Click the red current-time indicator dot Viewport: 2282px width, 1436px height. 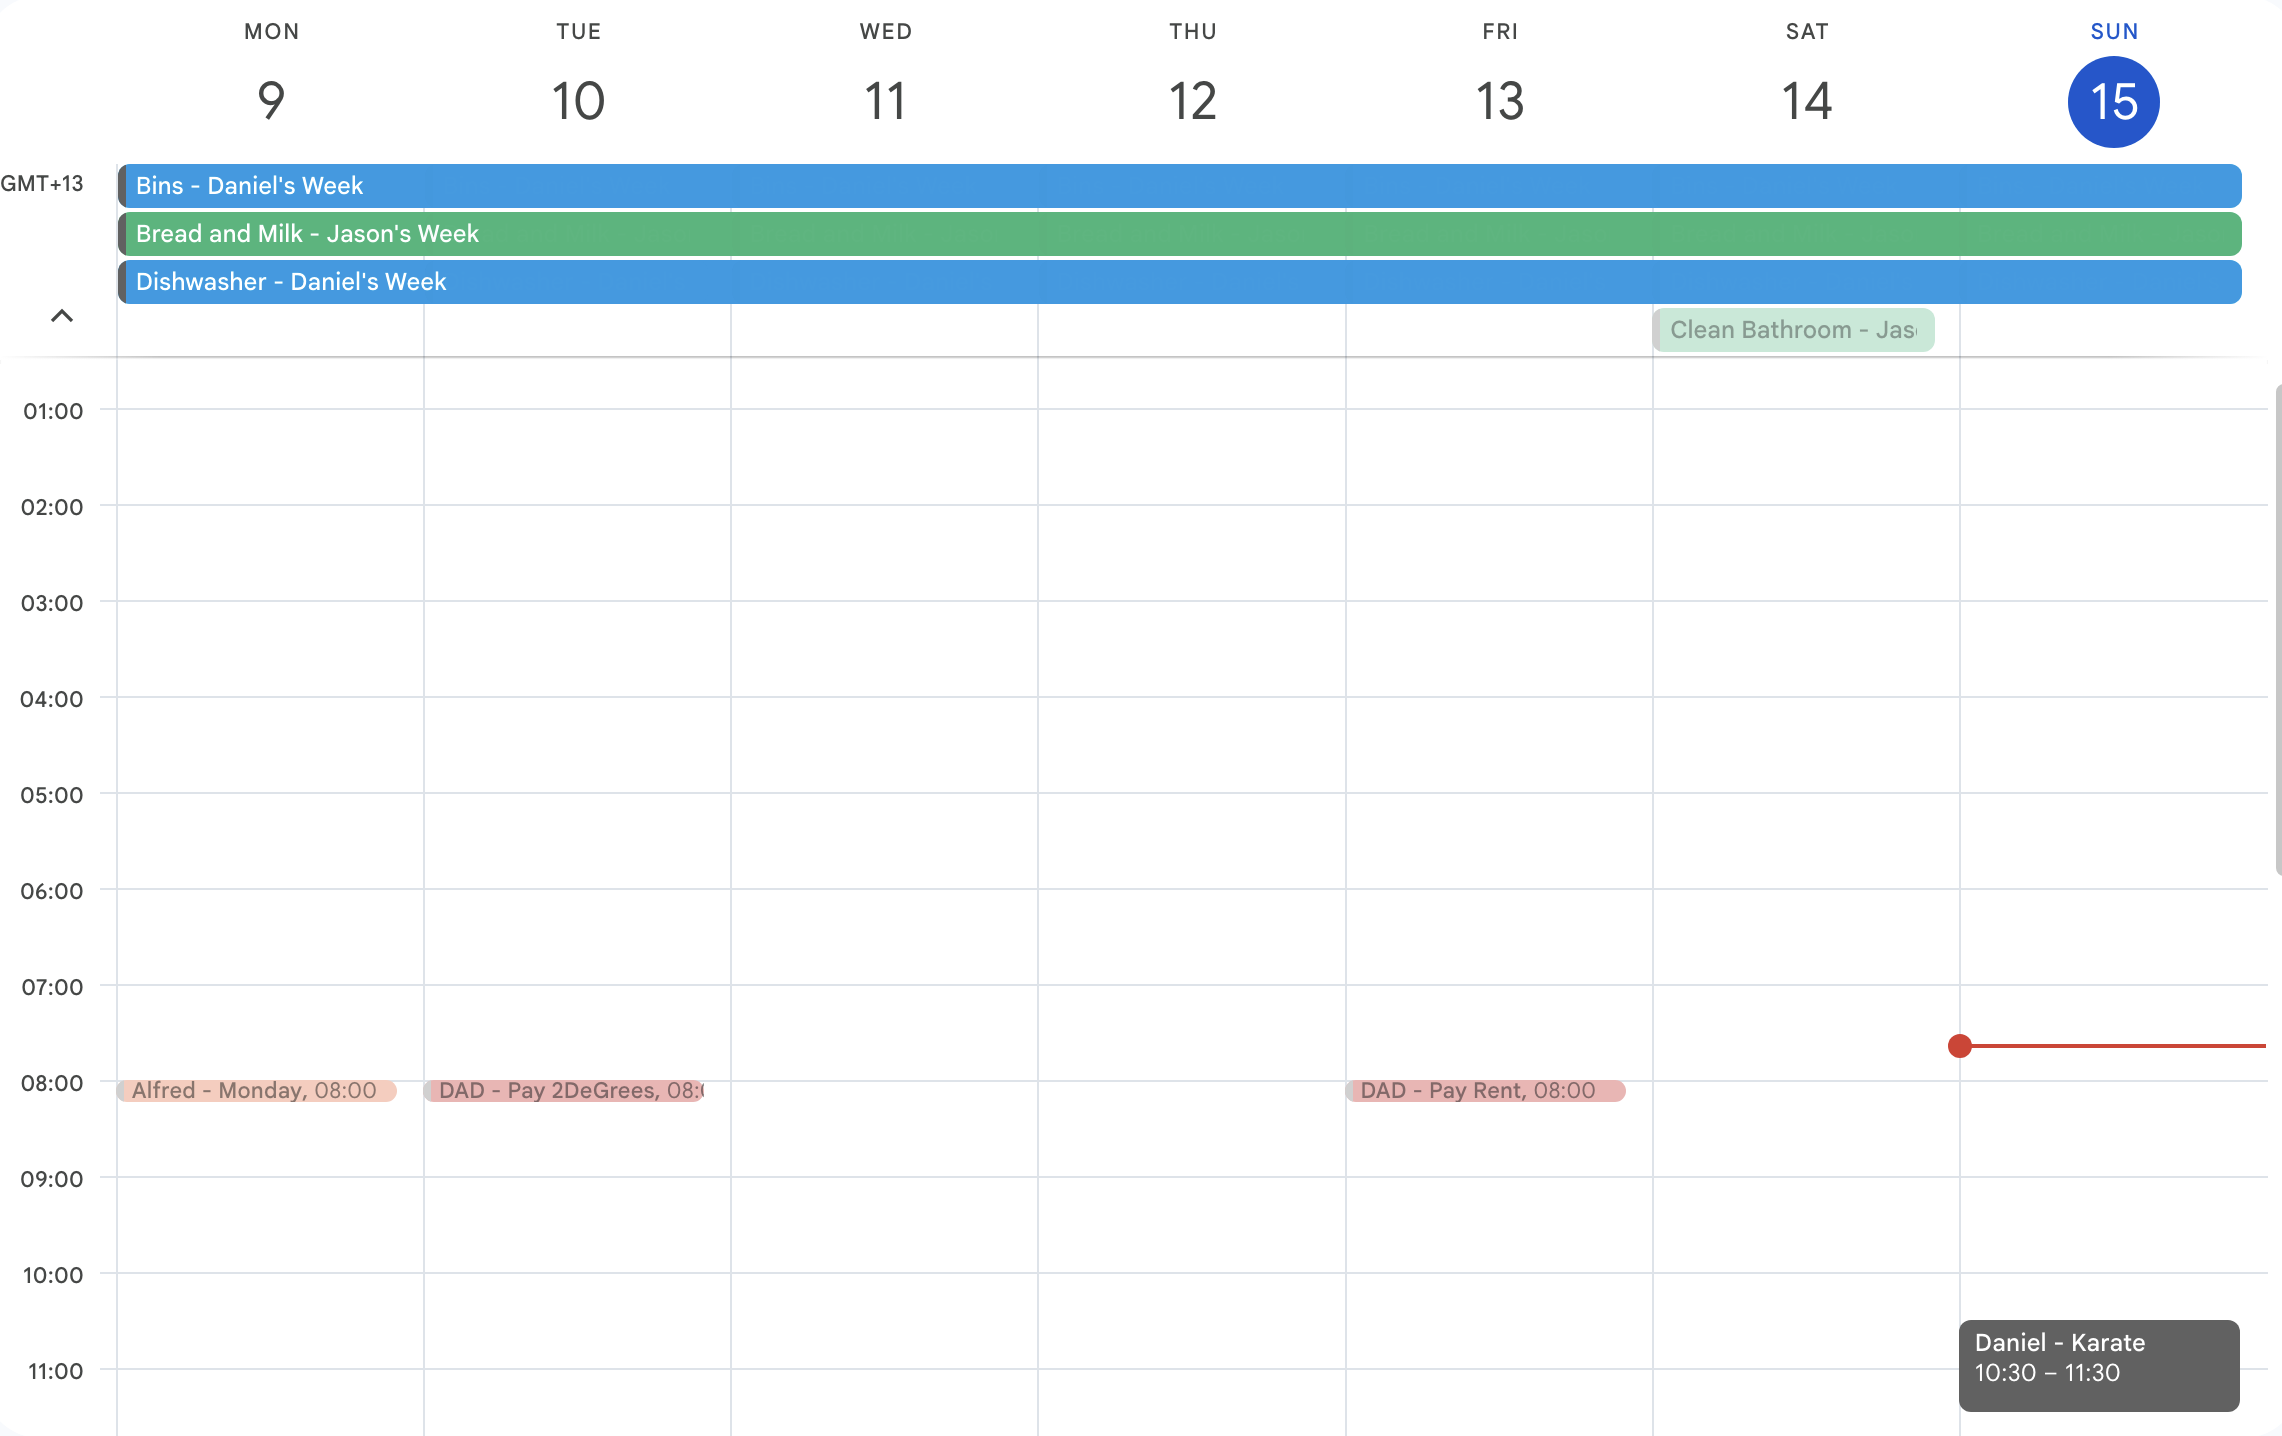[1960, 1046]
